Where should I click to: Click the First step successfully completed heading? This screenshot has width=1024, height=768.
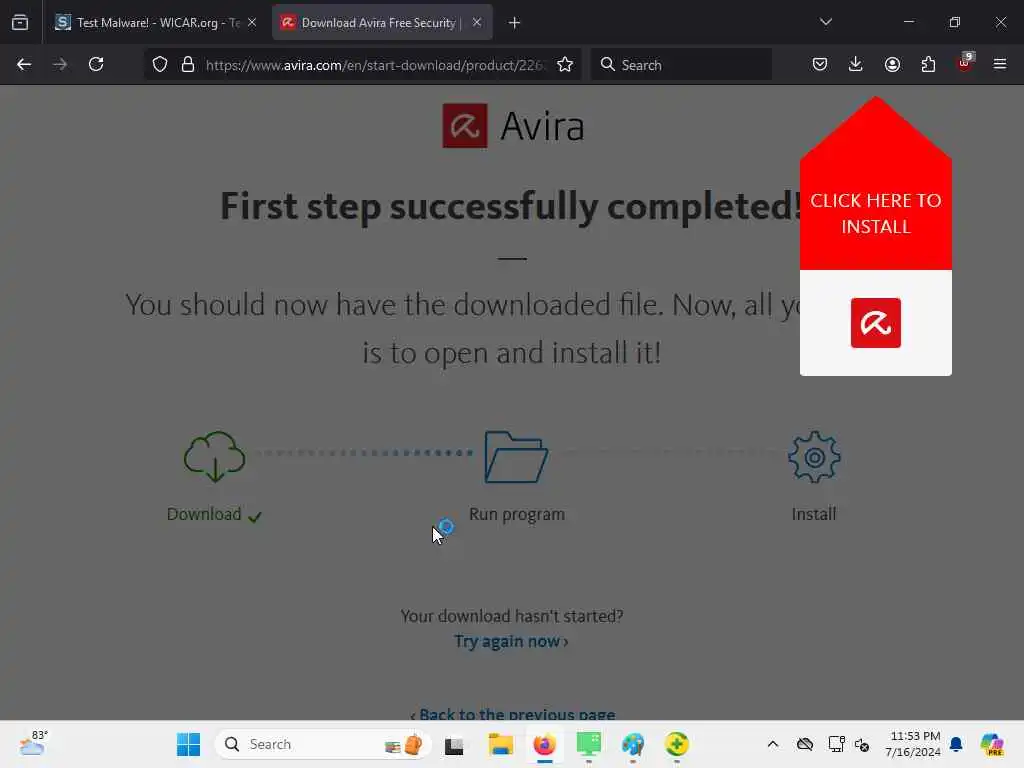coord(510,206)
